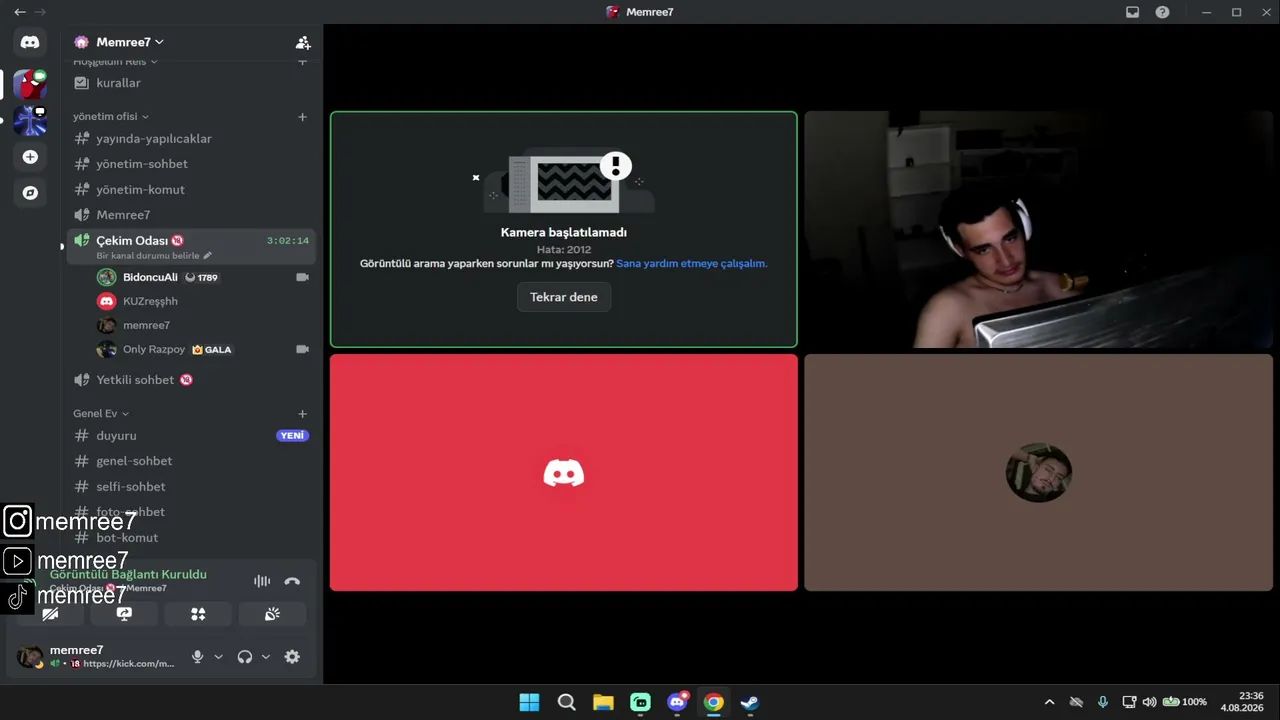Invite people to the Memree7 server
The width and height of the screenshot is (1280, 720).
pos(303,42)
